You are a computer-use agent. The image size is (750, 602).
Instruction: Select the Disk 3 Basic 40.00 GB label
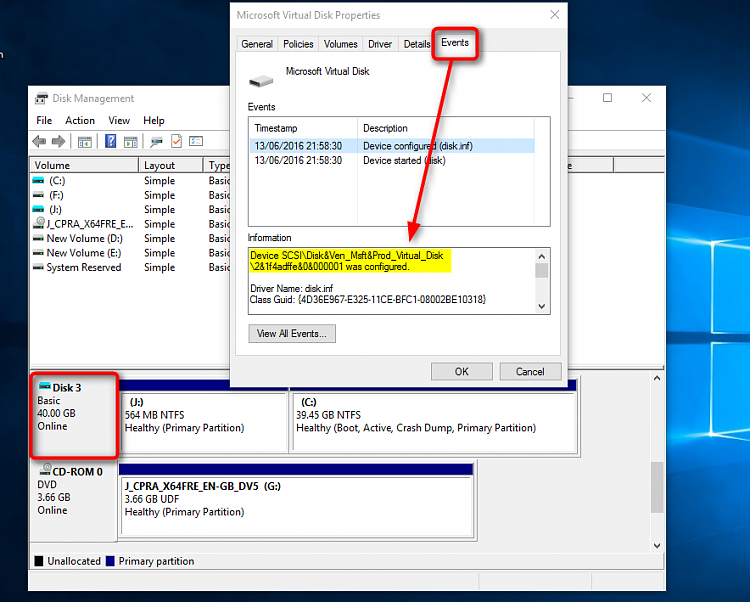(x=74, y=416)
